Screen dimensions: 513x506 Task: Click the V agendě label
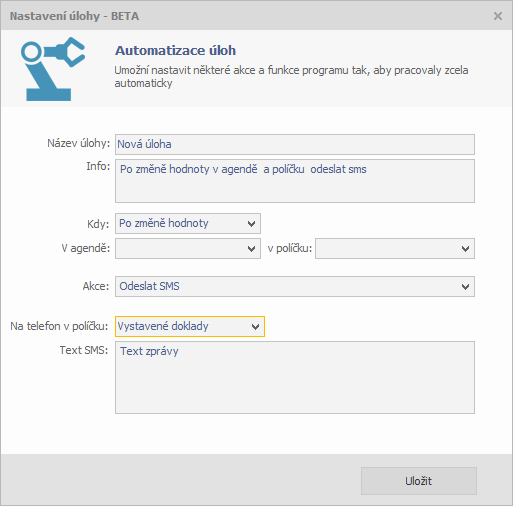tap(86, 248)
